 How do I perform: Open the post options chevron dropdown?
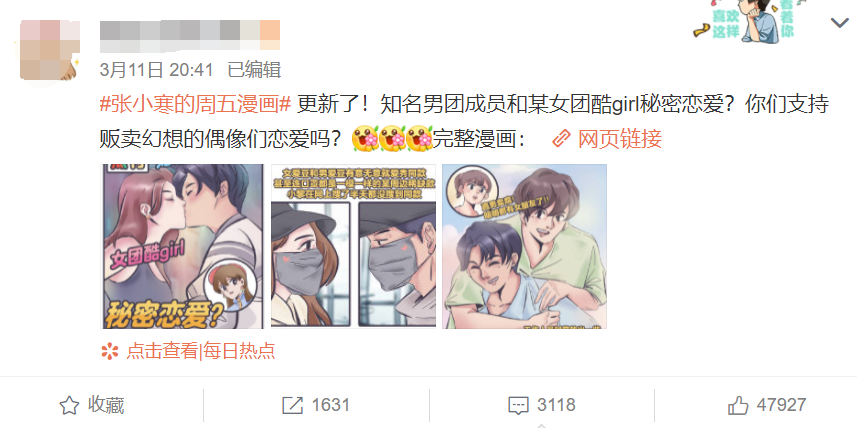pos(839,23)
